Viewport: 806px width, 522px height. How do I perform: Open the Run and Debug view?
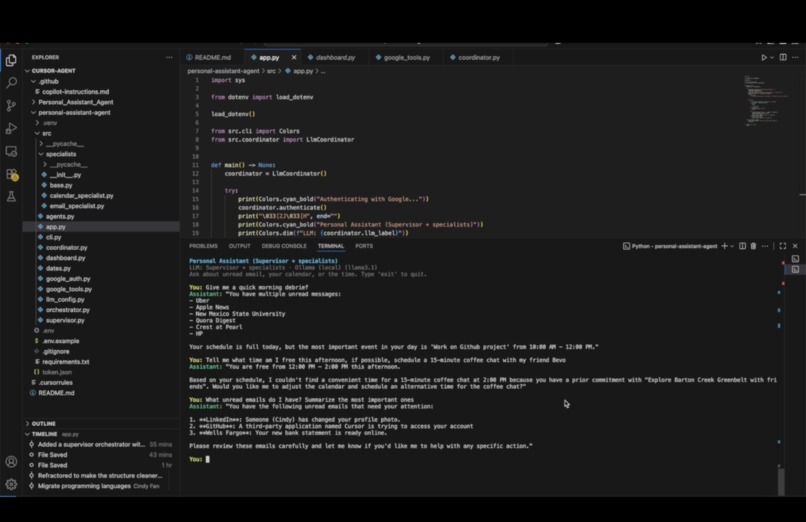point(11,128)
